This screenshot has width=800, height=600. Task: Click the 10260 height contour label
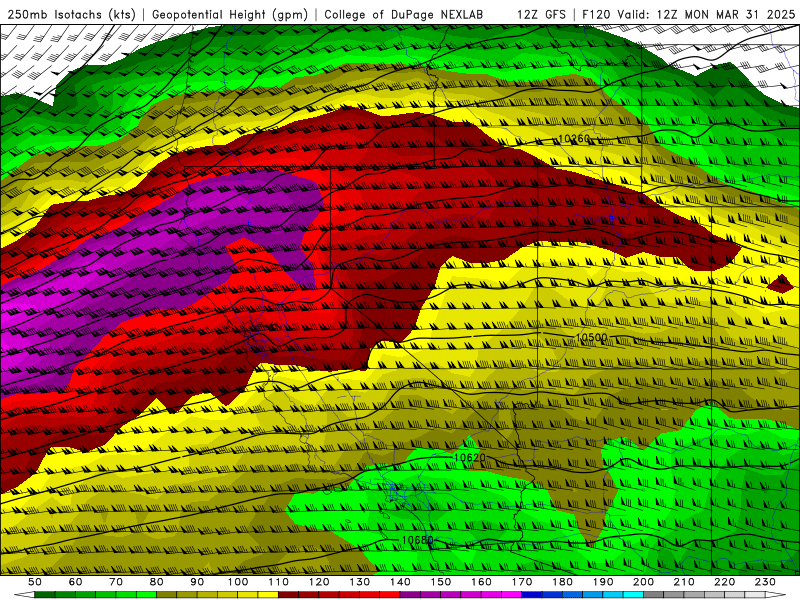point(574,139)
